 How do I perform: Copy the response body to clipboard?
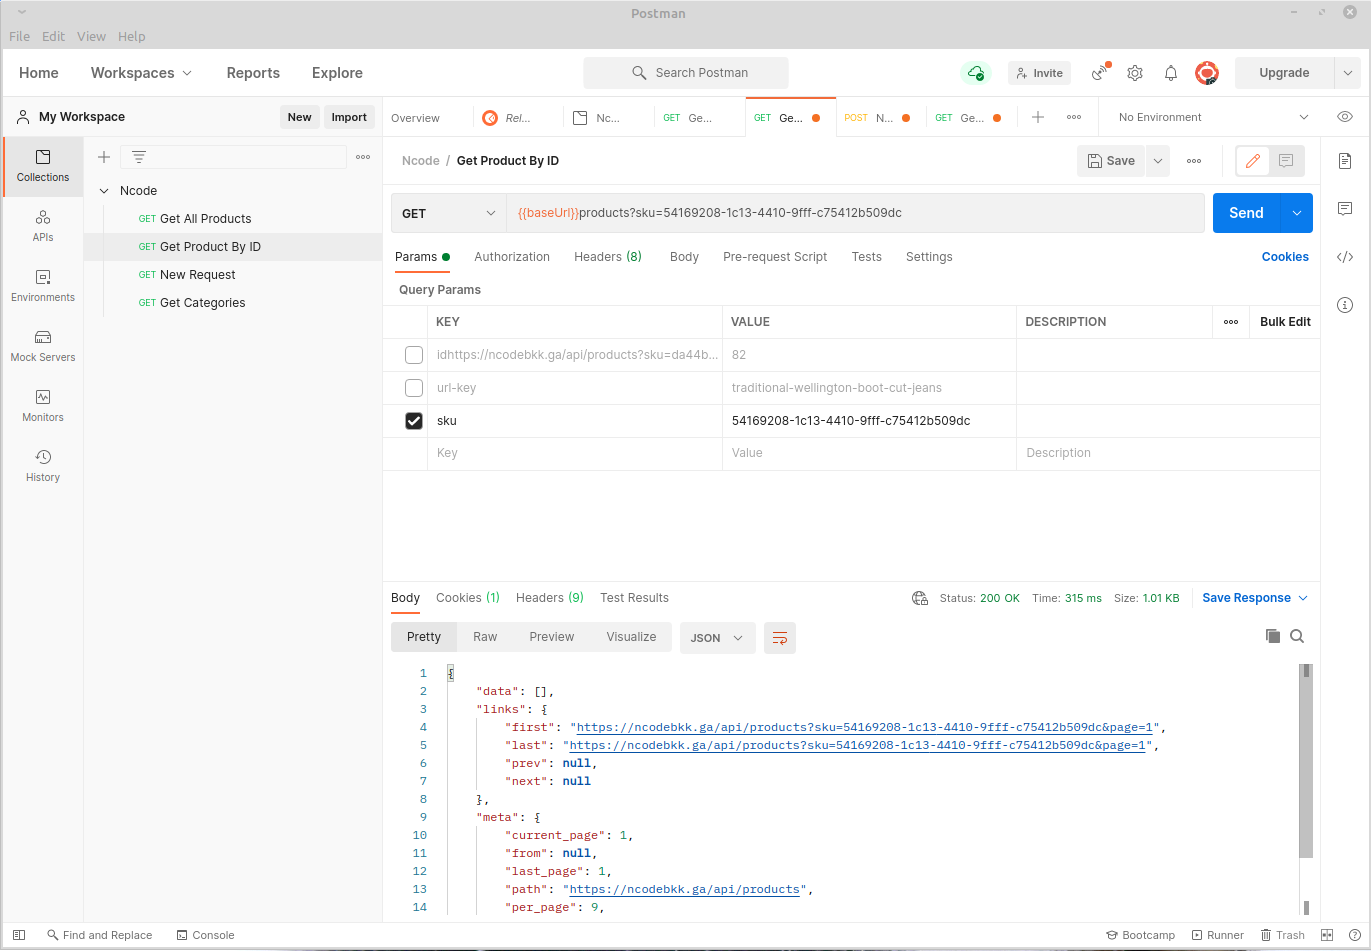point(1273,636)
